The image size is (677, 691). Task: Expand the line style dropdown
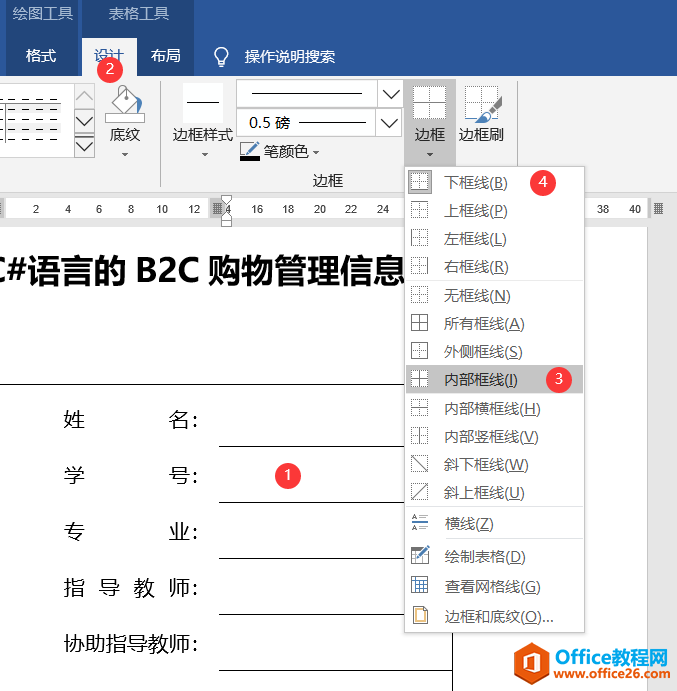[x=389, y=94]
